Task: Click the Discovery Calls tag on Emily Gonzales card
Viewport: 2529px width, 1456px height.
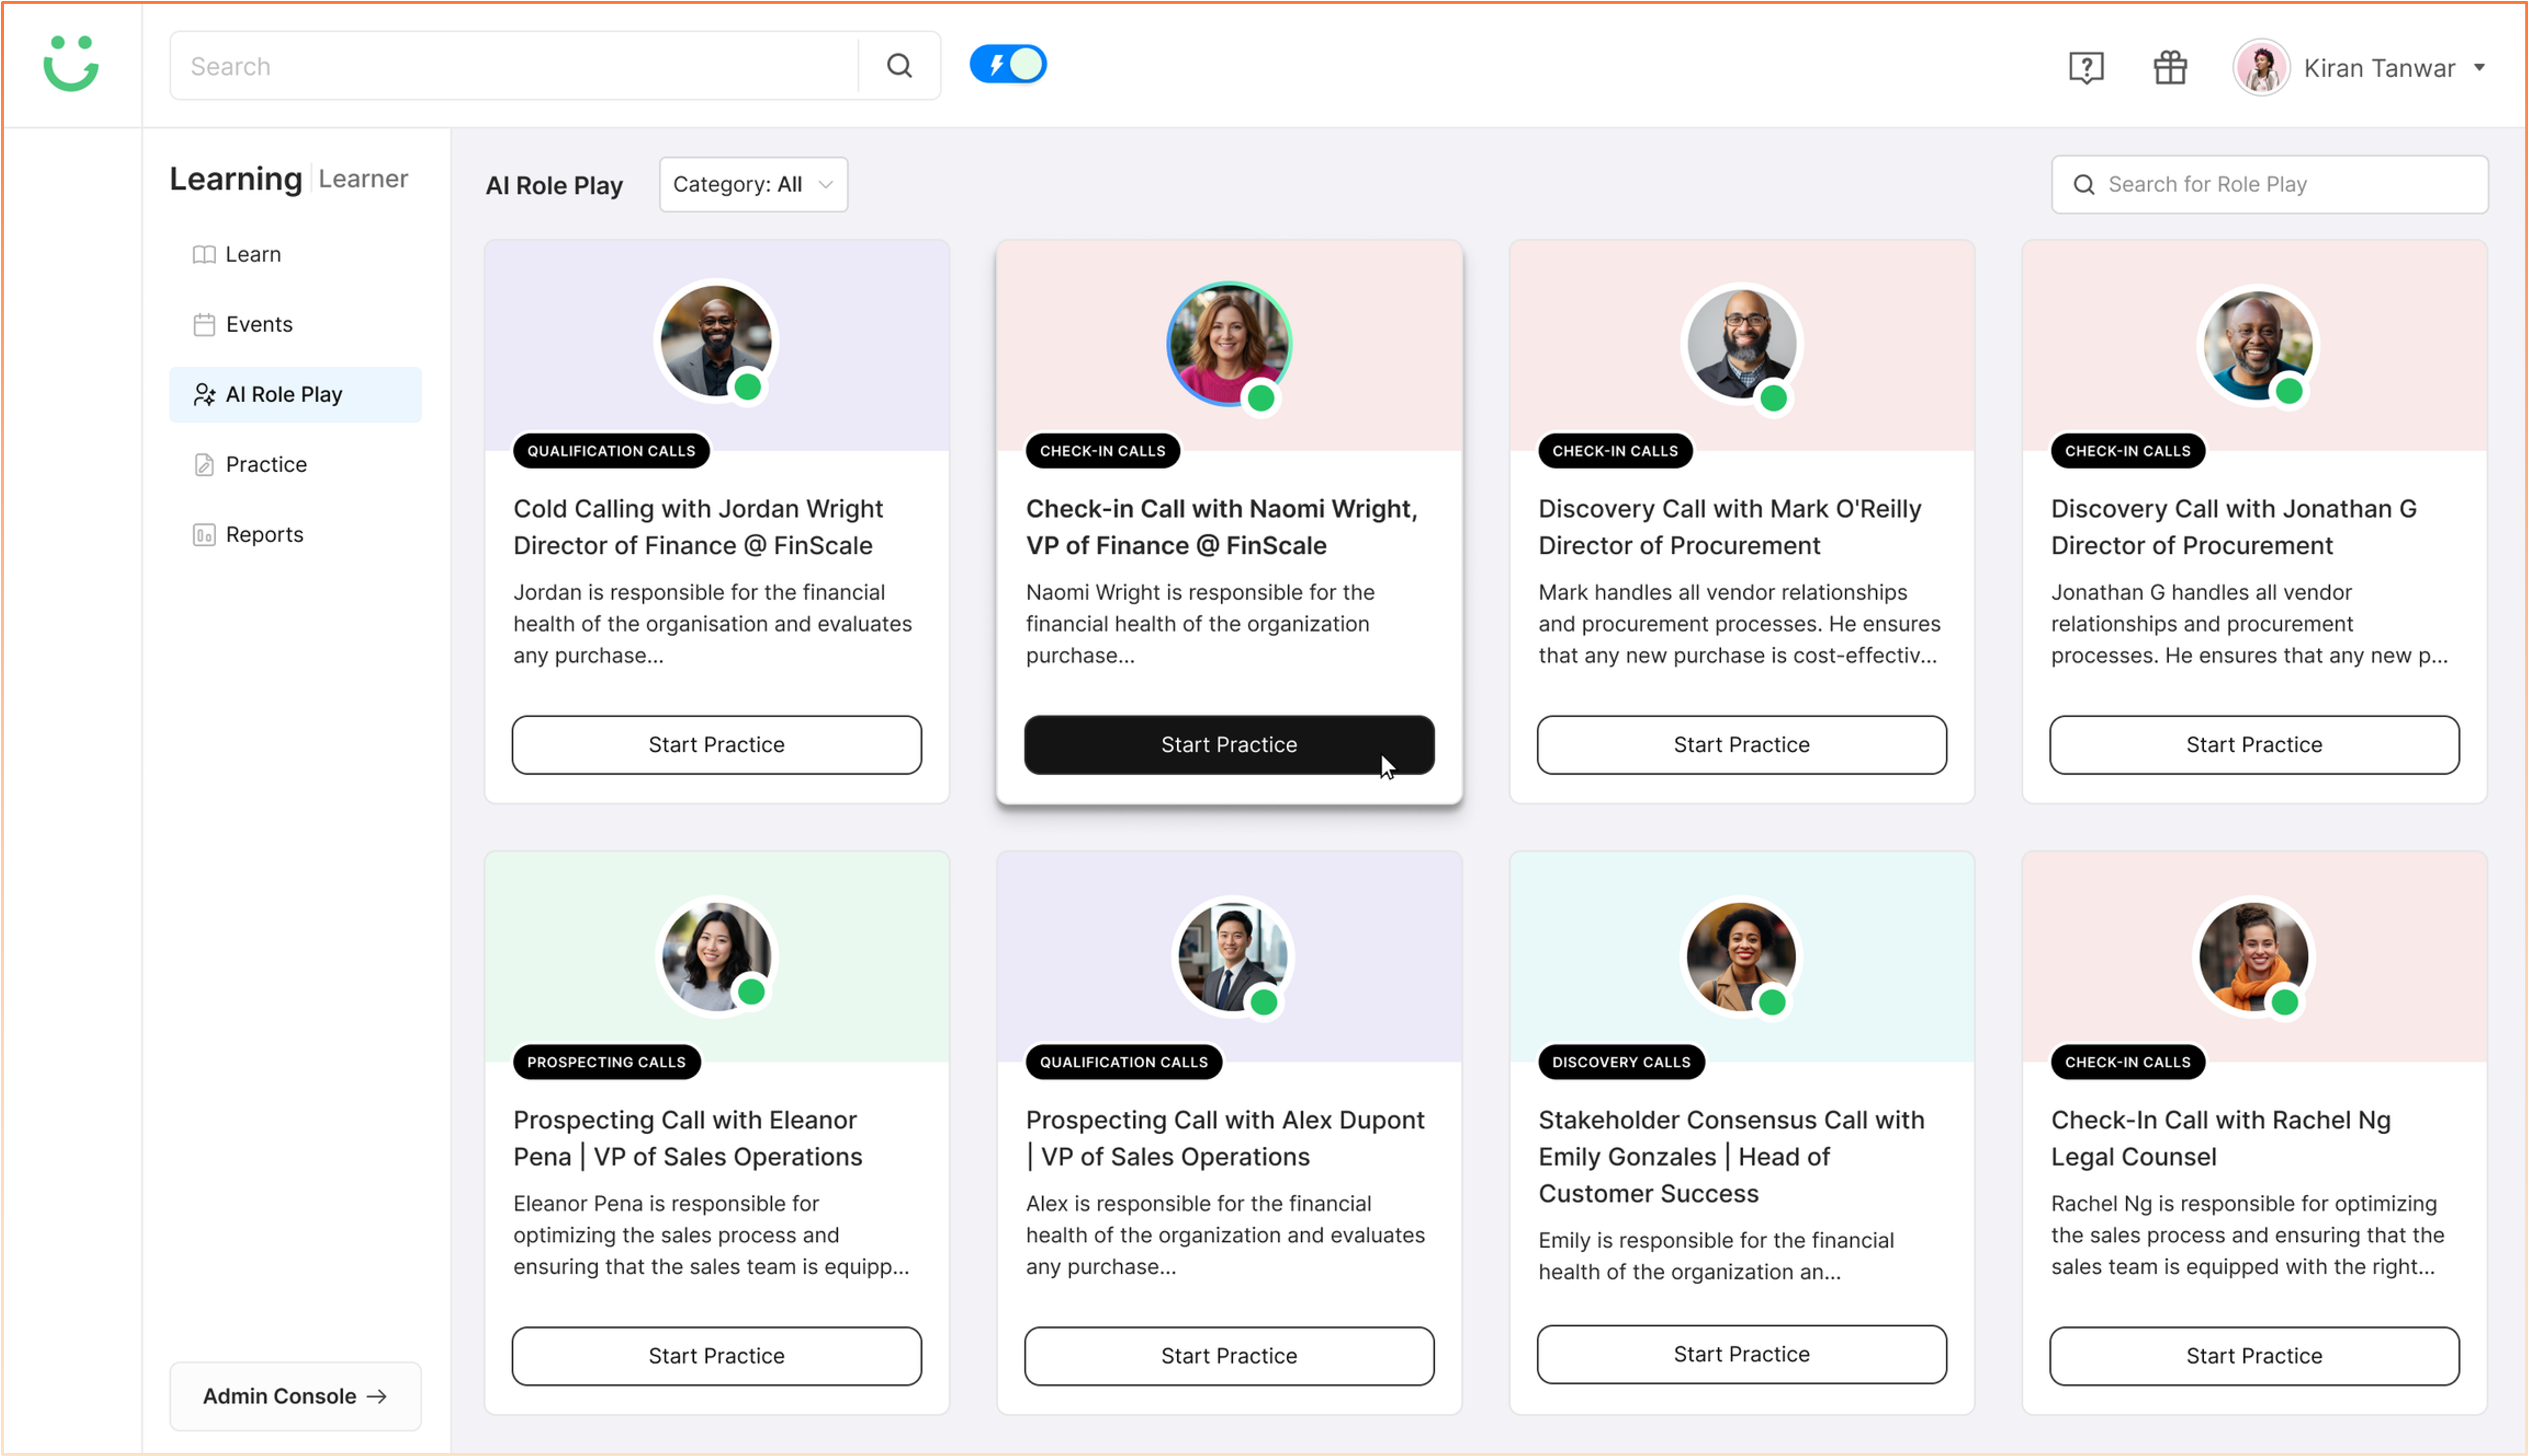Action: [1621, 1062]
